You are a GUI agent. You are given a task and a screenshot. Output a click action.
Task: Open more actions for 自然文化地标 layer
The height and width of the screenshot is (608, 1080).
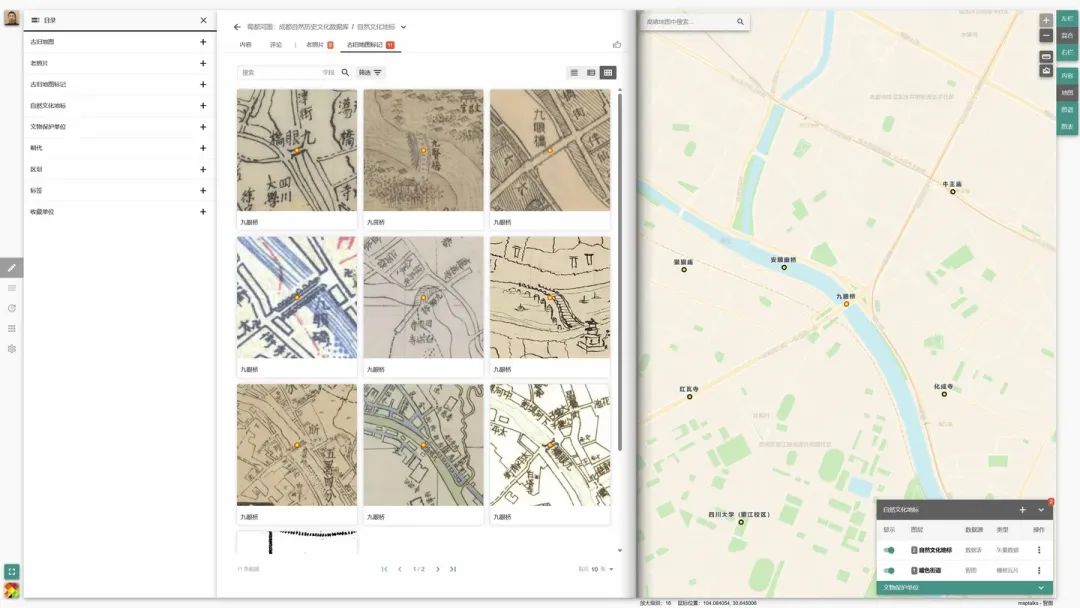(x=1039, y=550)
